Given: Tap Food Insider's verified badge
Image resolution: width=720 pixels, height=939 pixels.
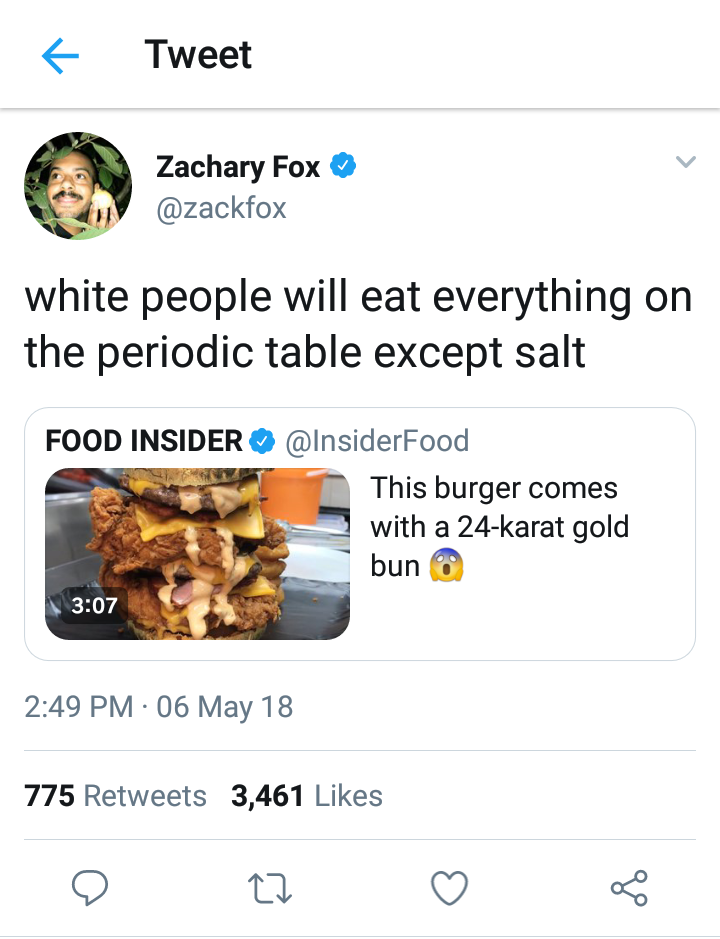Looking at the screenshot, I should (x=262, y=440).
